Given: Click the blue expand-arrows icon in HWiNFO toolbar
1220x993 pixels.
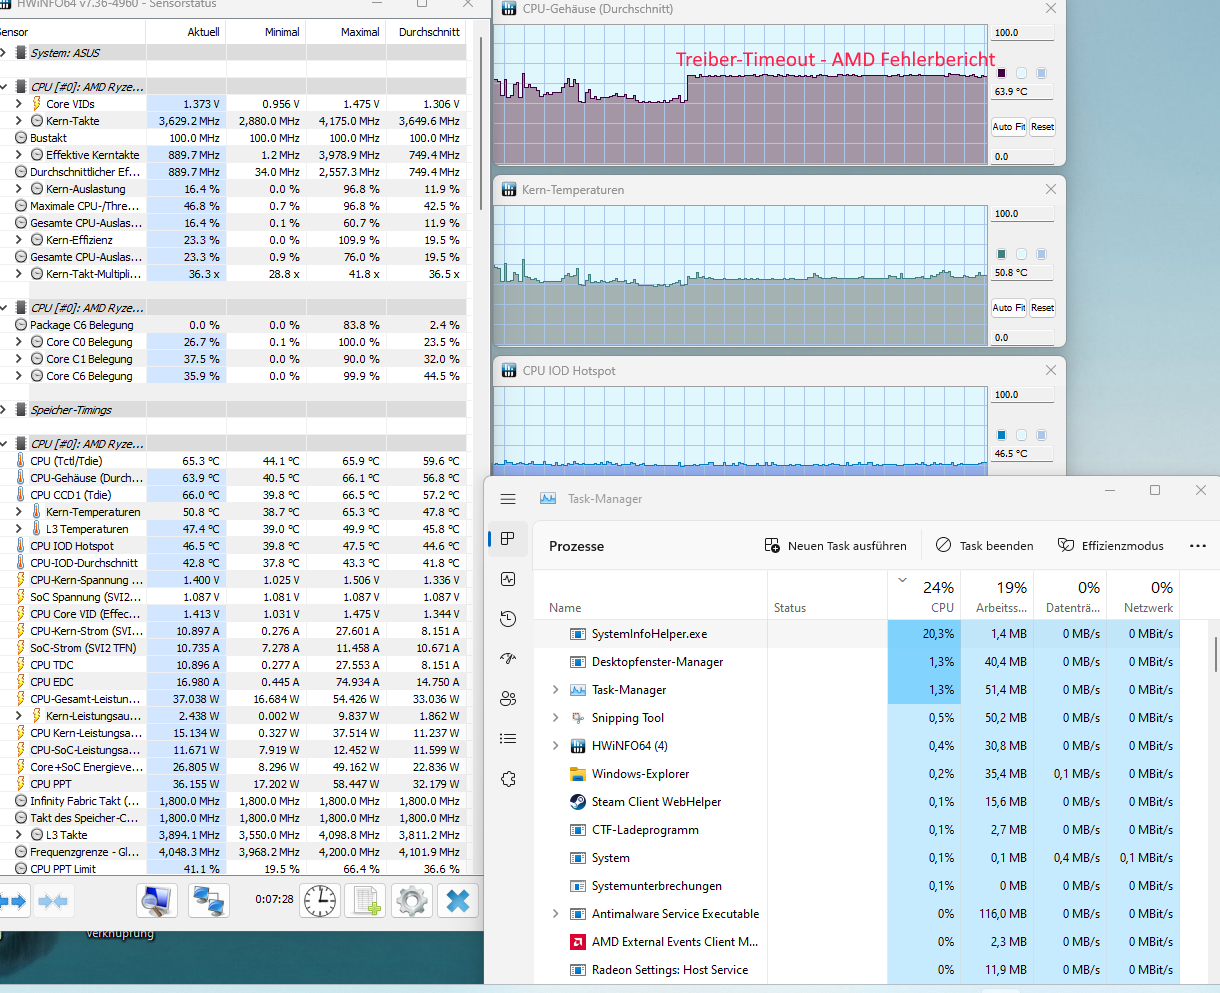Looking at the screenshot, I should point(13,901).
